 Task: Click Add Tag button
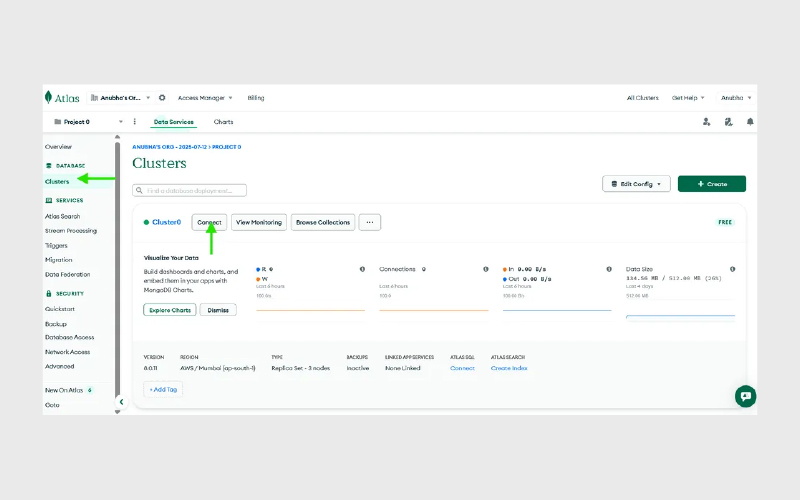(163, 389)
